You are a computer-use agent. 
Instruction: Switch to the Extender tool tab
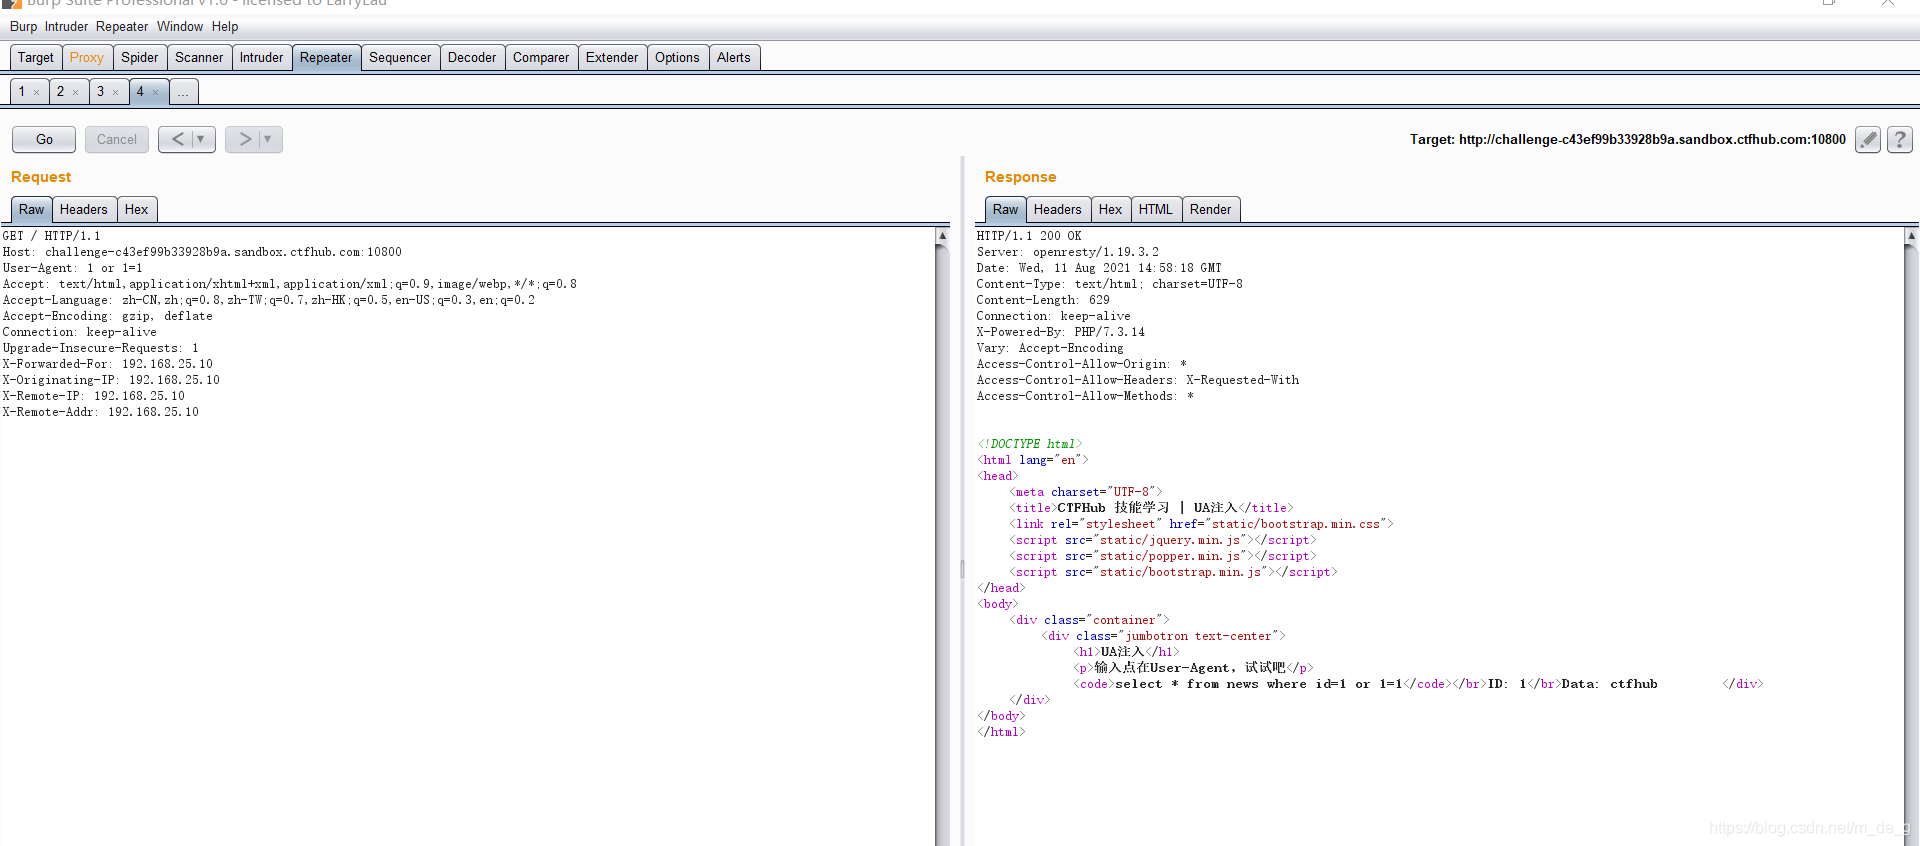(612, 58)
